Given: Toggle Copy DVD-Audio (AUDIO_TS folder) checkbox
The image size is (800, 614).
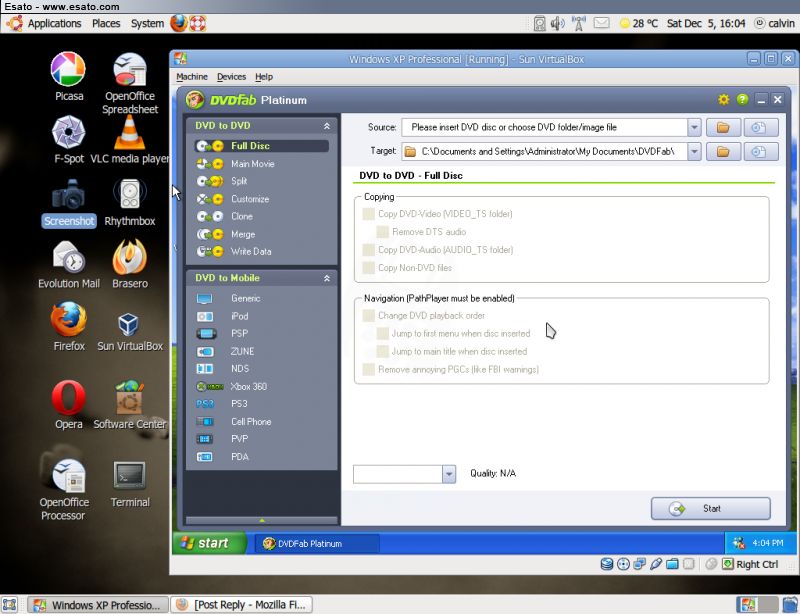Looking at the screenshot, I should [368, 250].
